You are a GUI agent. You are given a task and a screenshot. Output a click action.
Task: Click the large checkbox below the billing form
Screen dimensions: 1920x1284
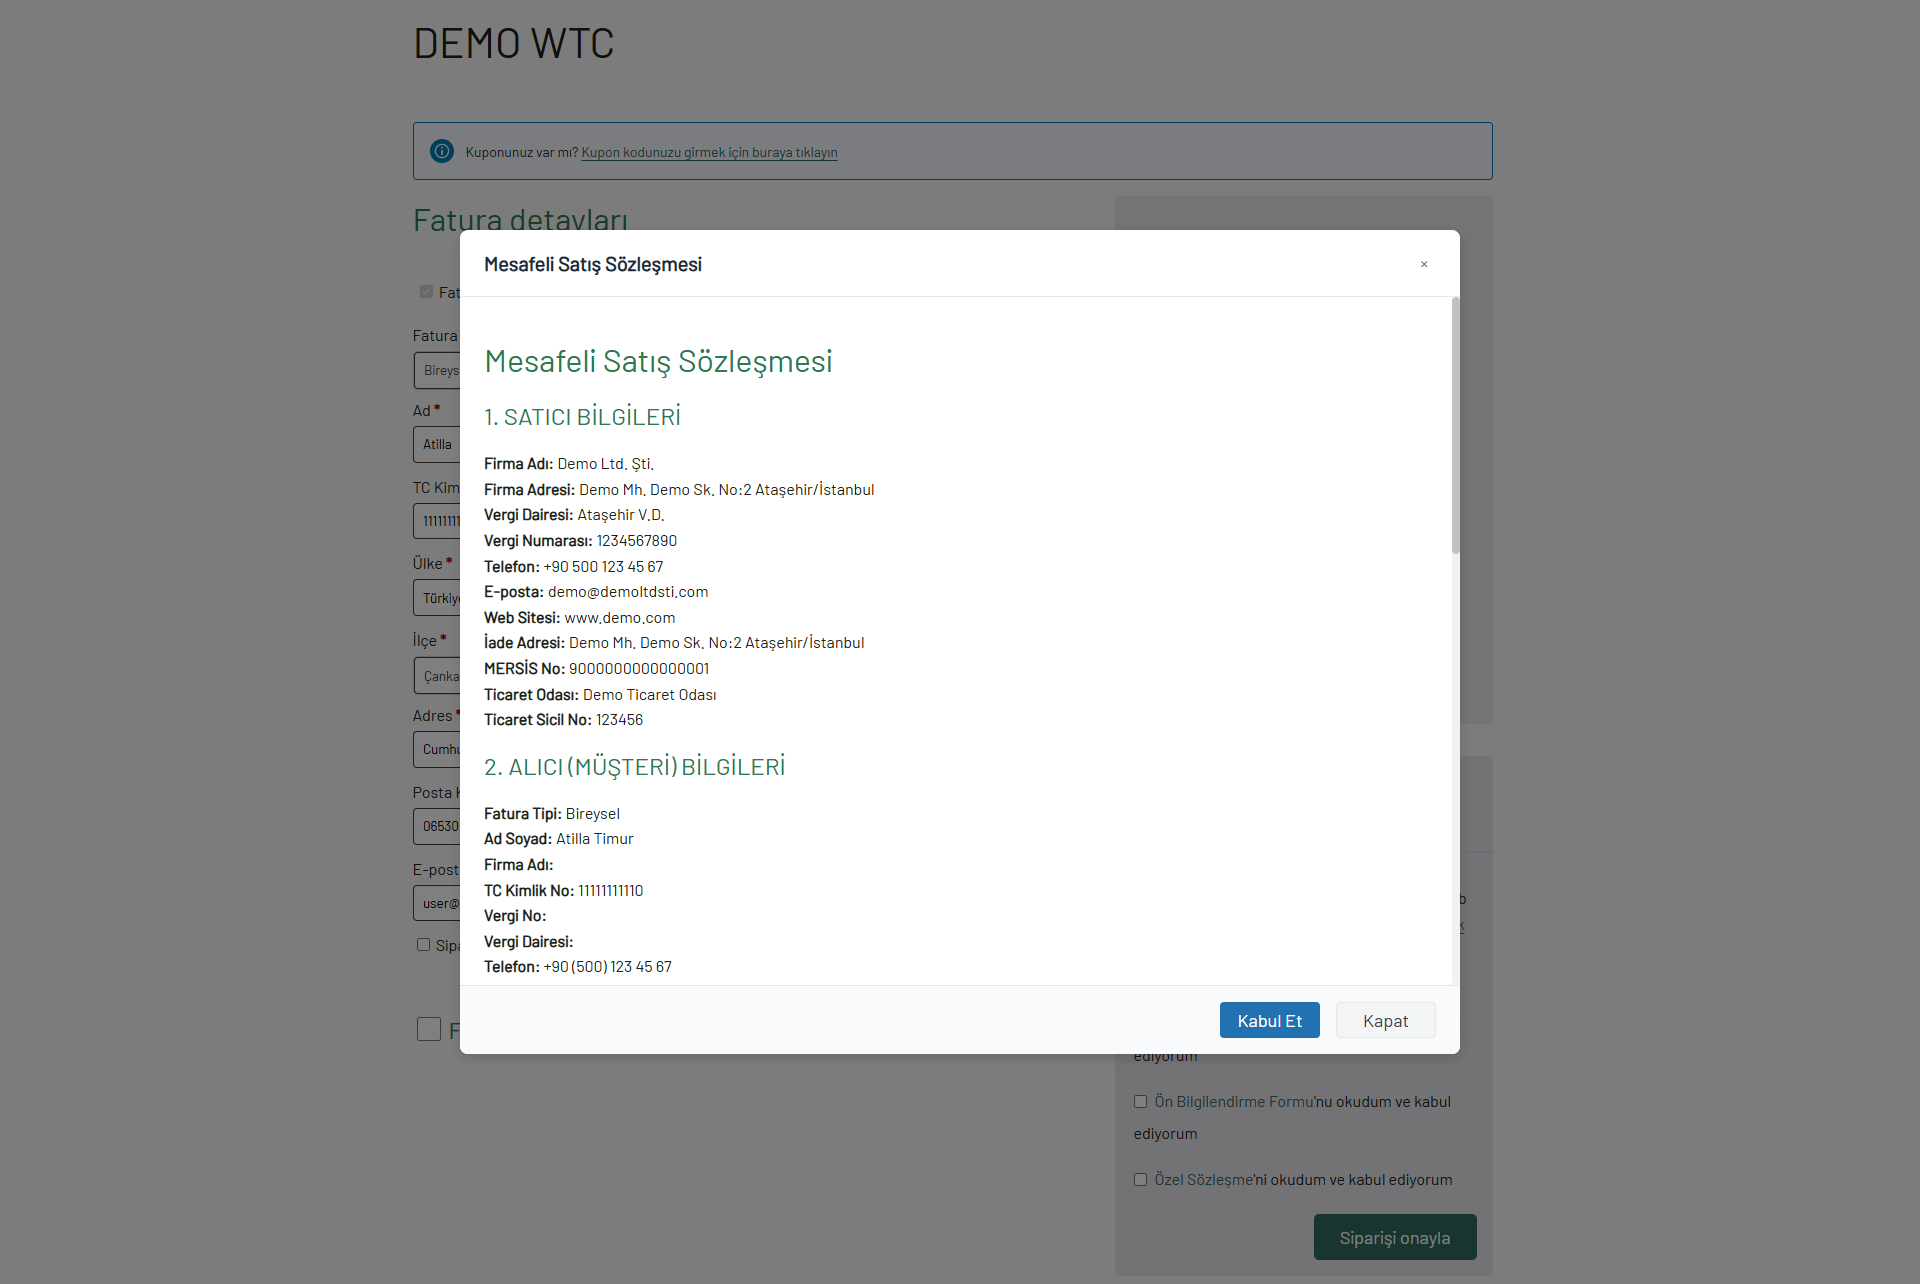coord(429,1029)
